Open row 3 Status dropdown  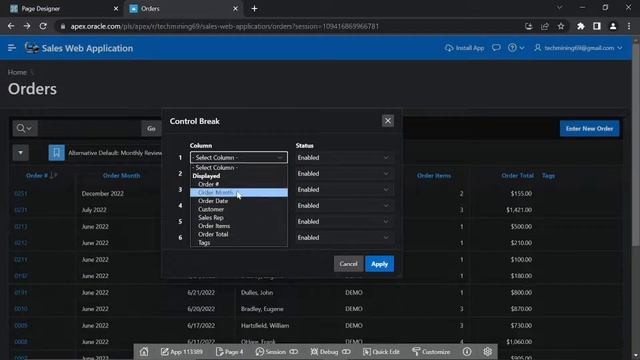(344, 189)
